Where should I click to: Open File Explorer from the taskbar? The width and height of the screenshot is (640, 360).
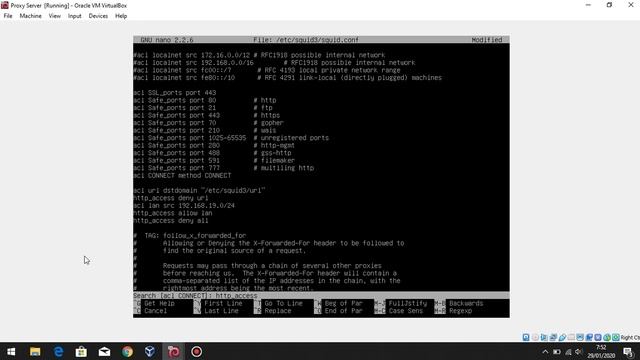tap(35, 351)
